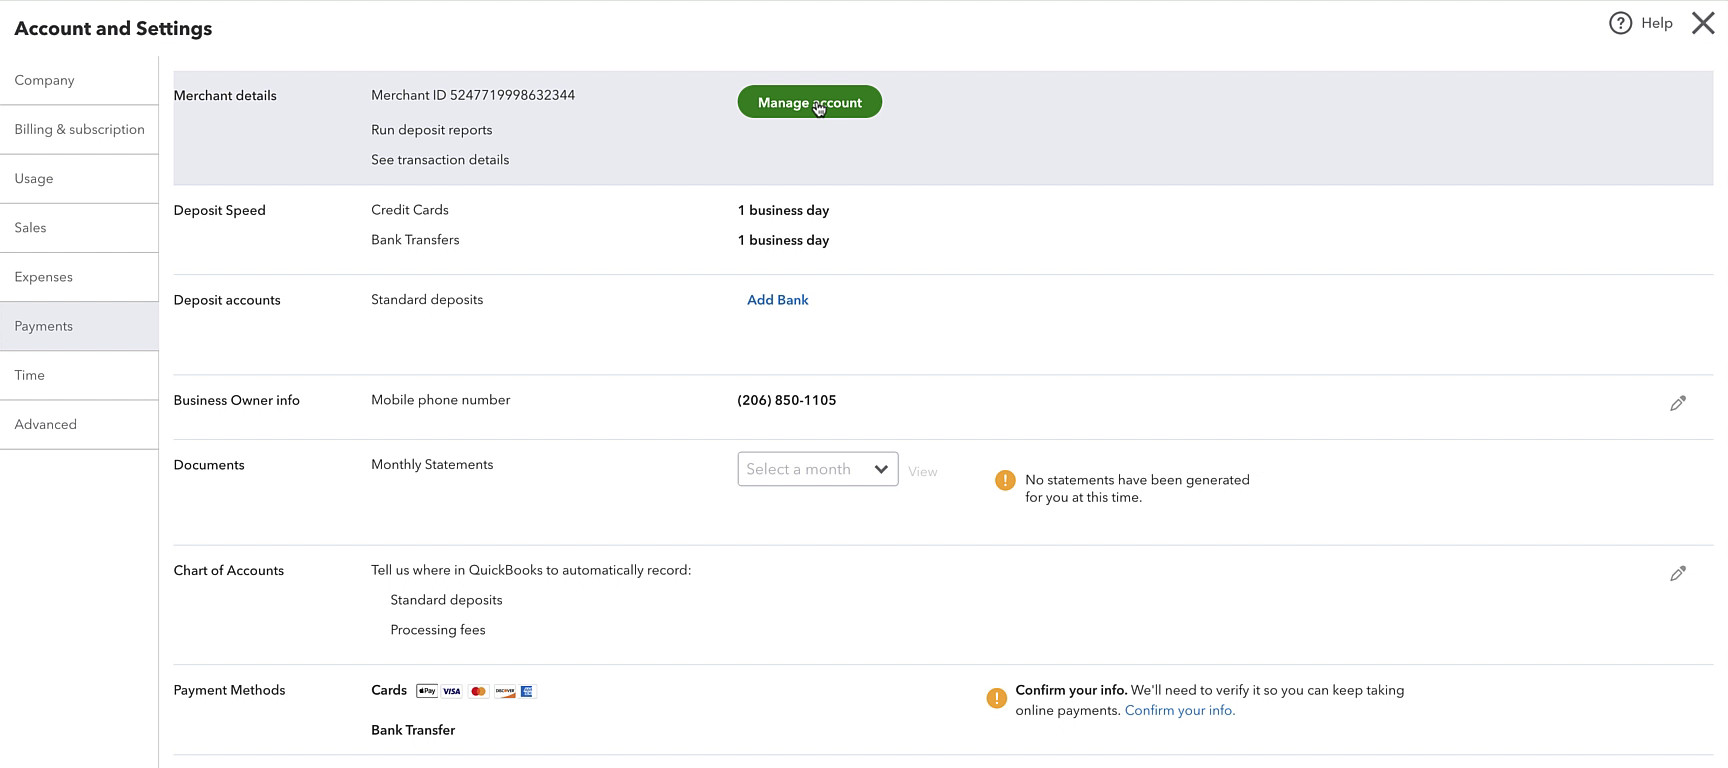Edit Business Owner info with pencil icon

click(1678, 403)
